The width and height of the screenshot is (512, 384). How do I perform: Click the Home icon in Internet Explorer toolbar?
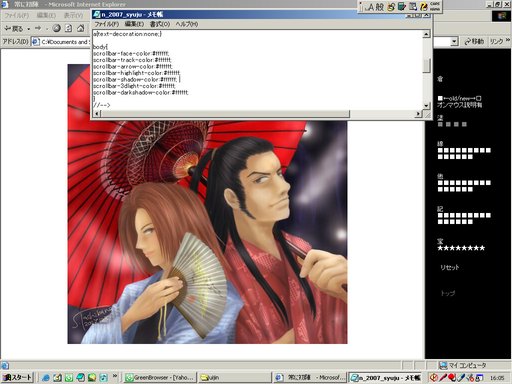click(80, 29)
